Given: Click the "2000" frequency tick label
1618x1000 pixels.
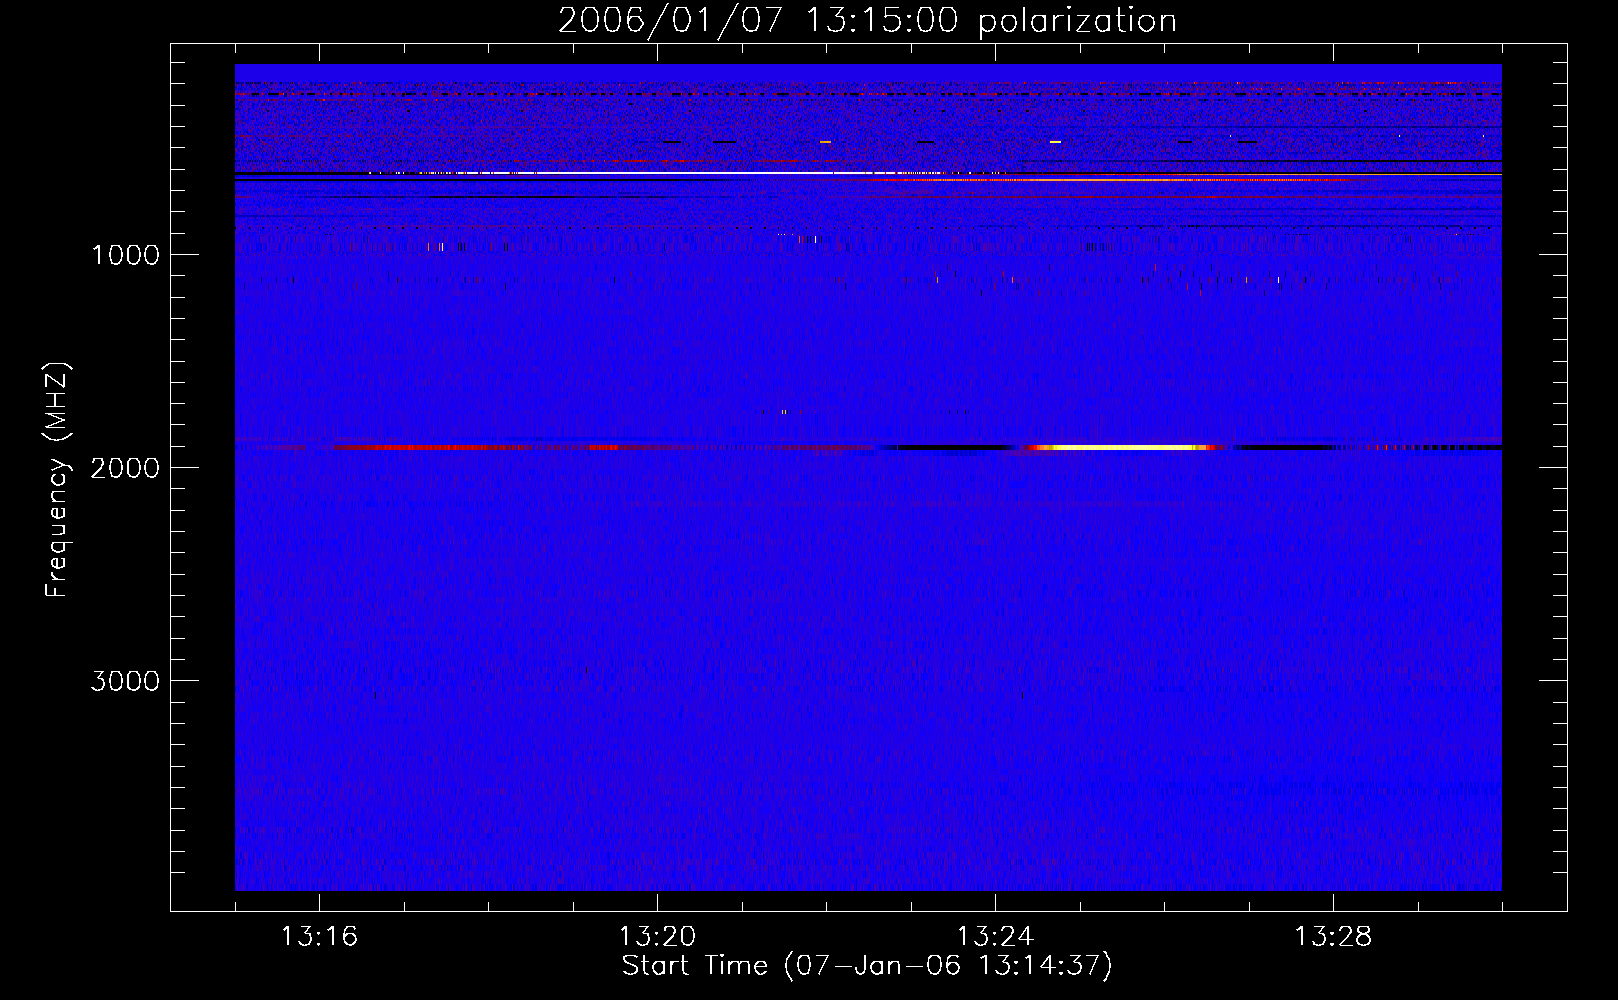Looking at the screenshot, I should point(125,468).
